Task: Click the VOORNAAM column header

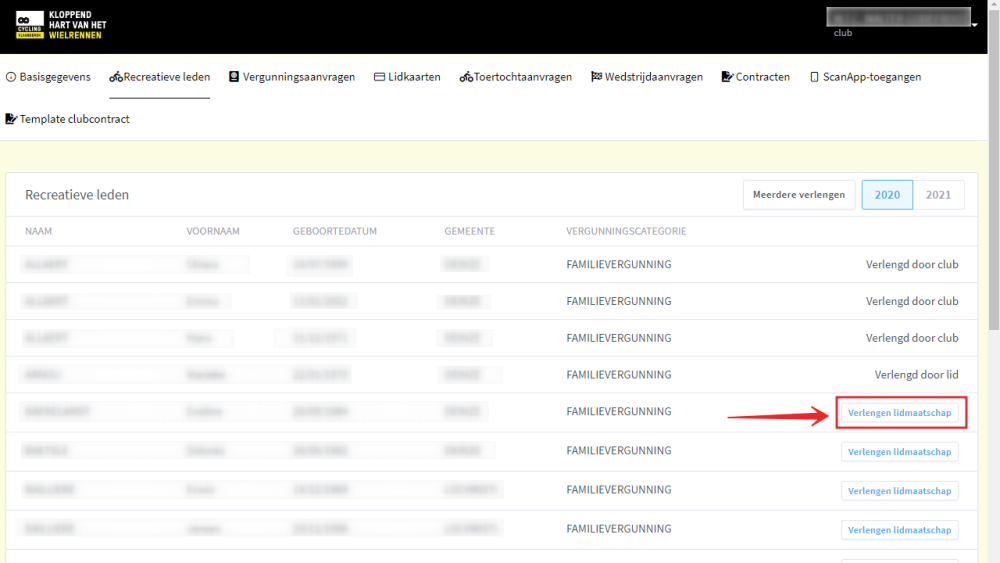Action: click(x=213, y=231)
